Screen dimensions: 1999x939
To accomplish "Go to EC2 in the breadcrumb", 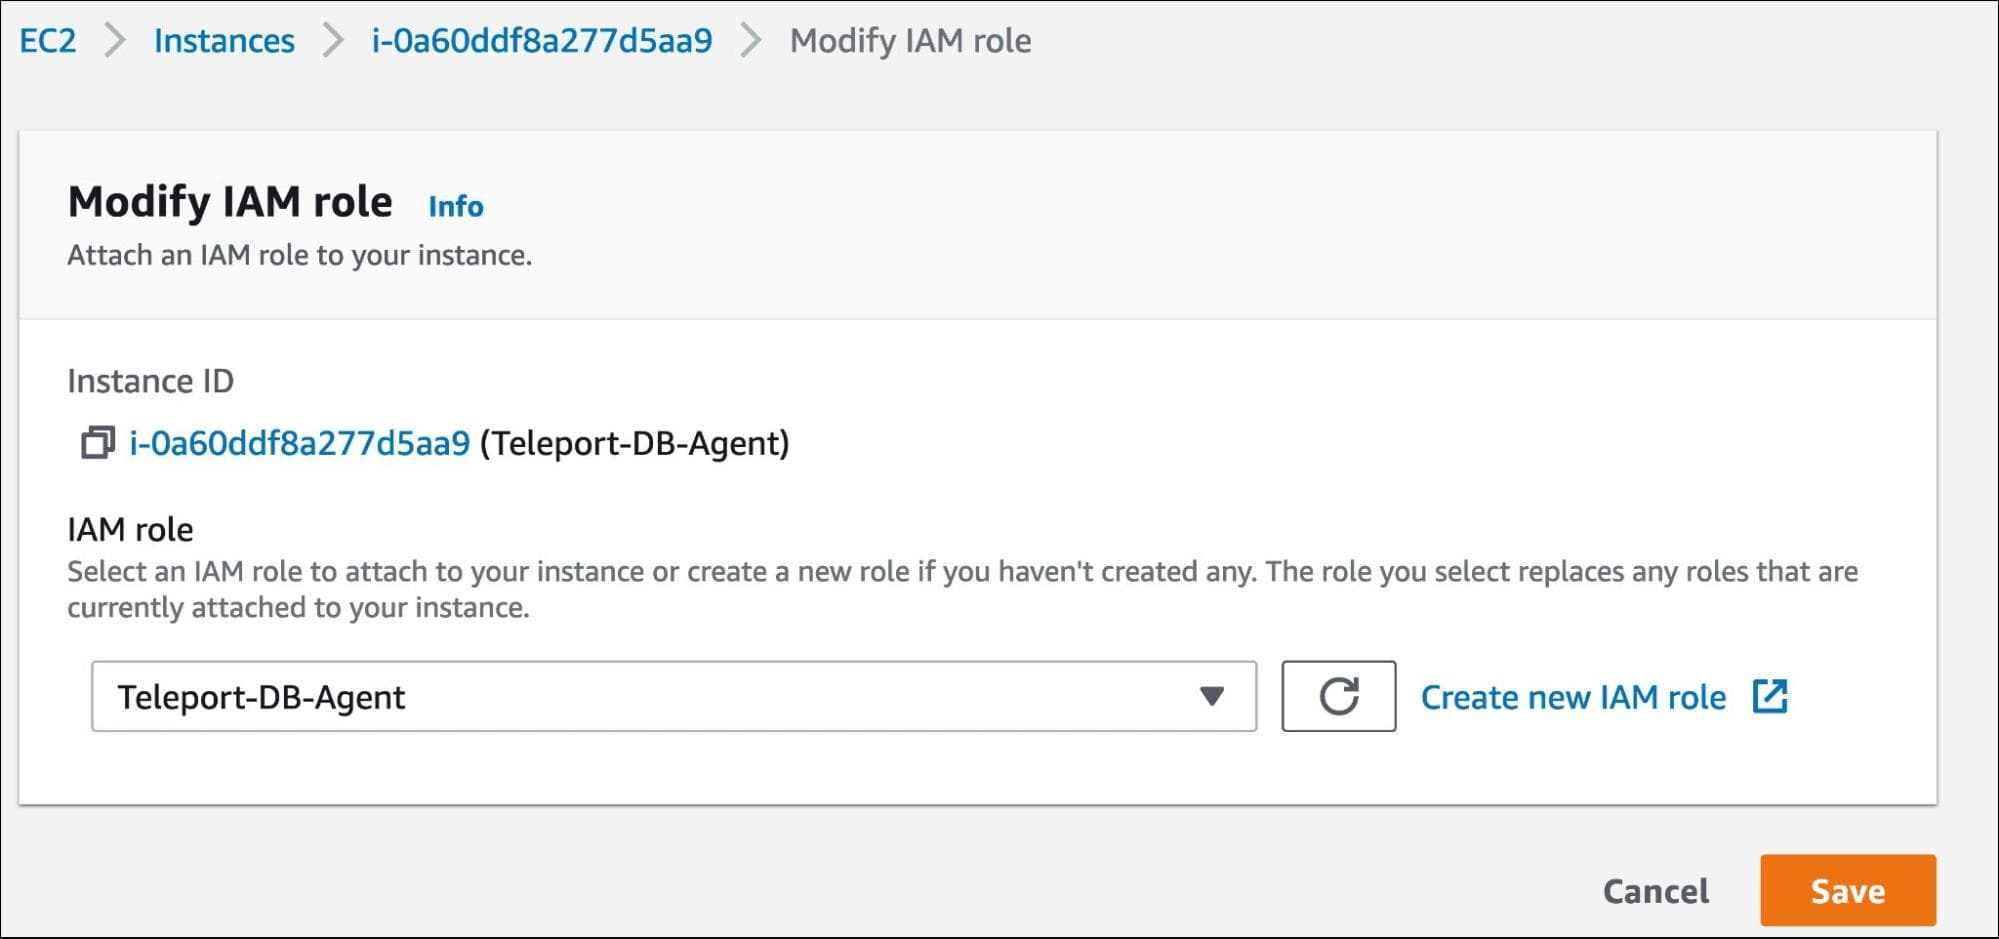I will coord(48,41).
